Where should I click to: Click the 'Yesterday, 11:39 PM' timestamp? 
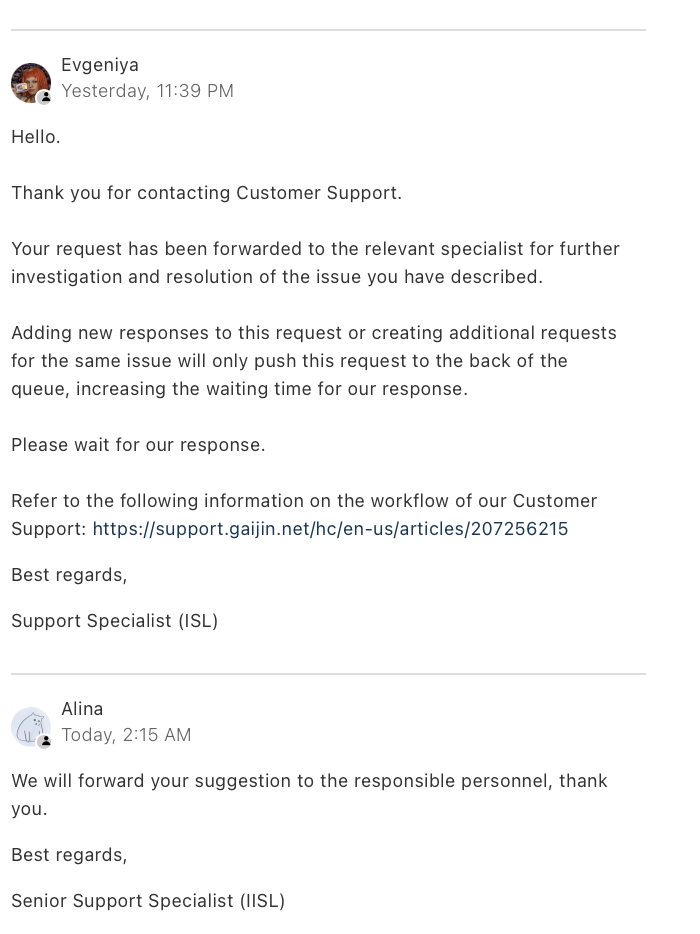coord(147,91)
